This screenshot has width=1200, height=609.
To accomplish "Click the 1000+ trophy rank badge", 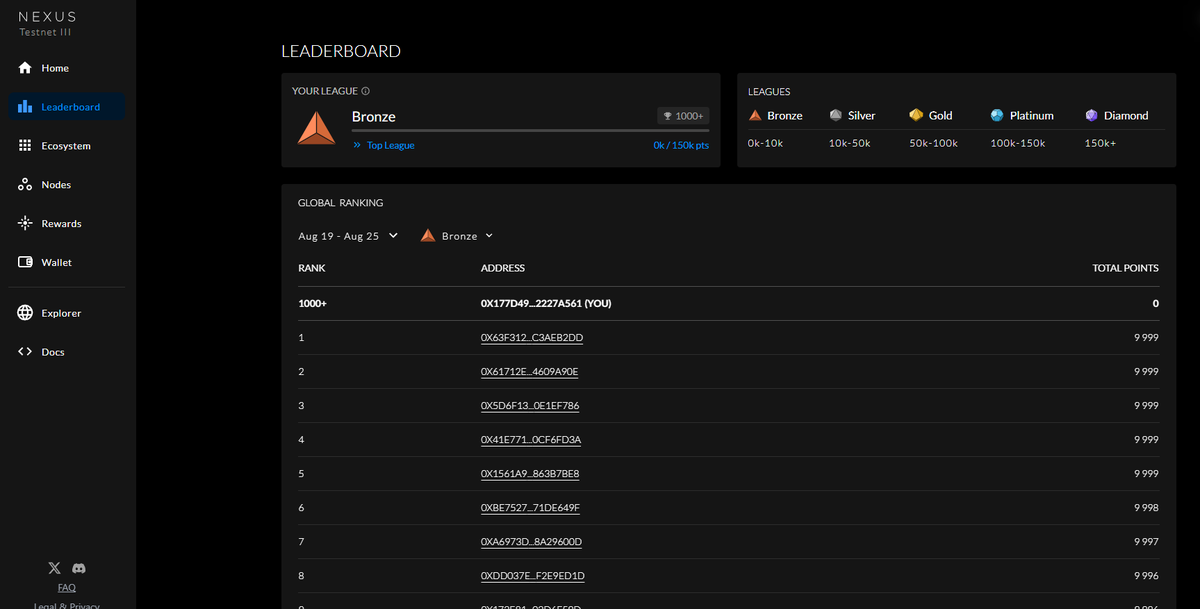I will pos(684,116).
